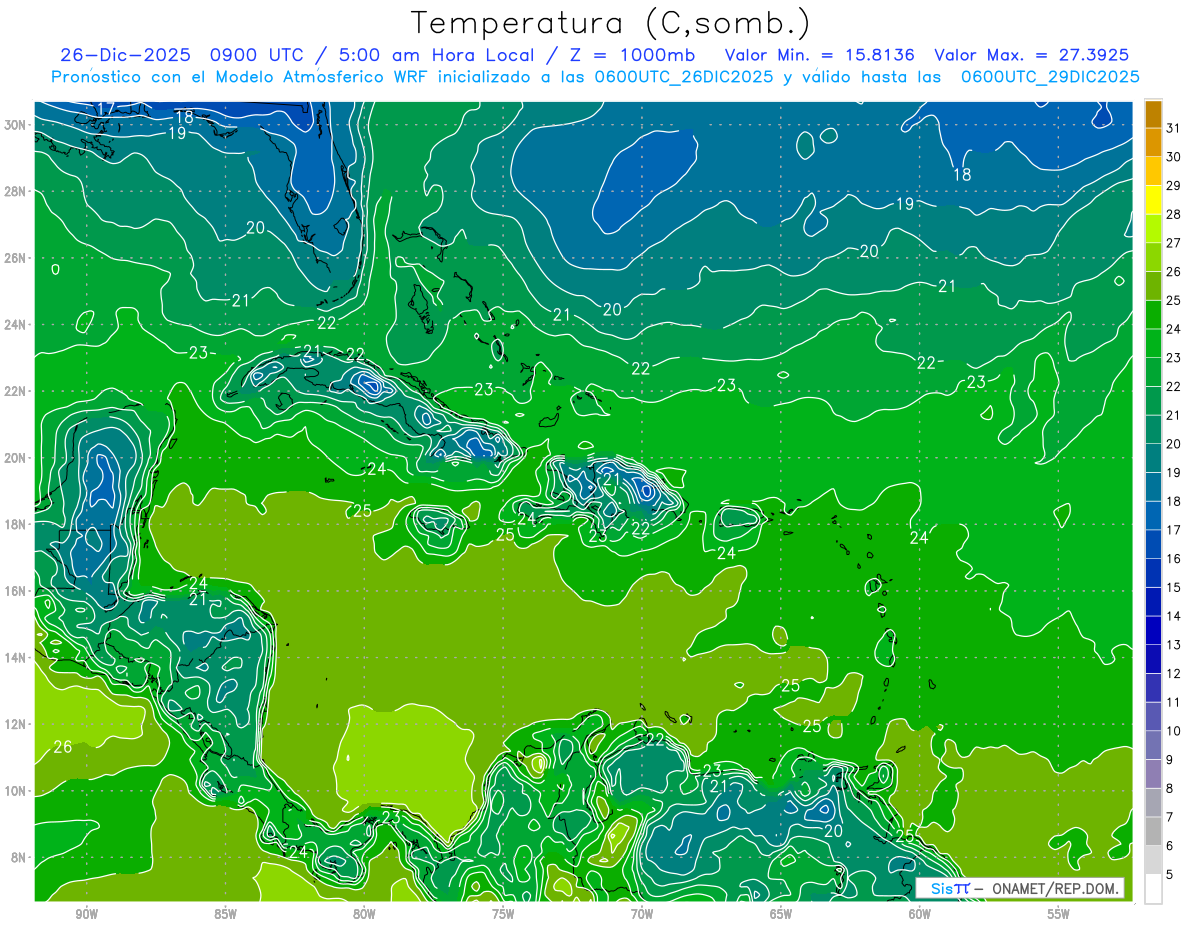The height and width of the screenshot is (927, 1200).
Task: Click the 28N latitude axis label
Action: tap(17, 191)
